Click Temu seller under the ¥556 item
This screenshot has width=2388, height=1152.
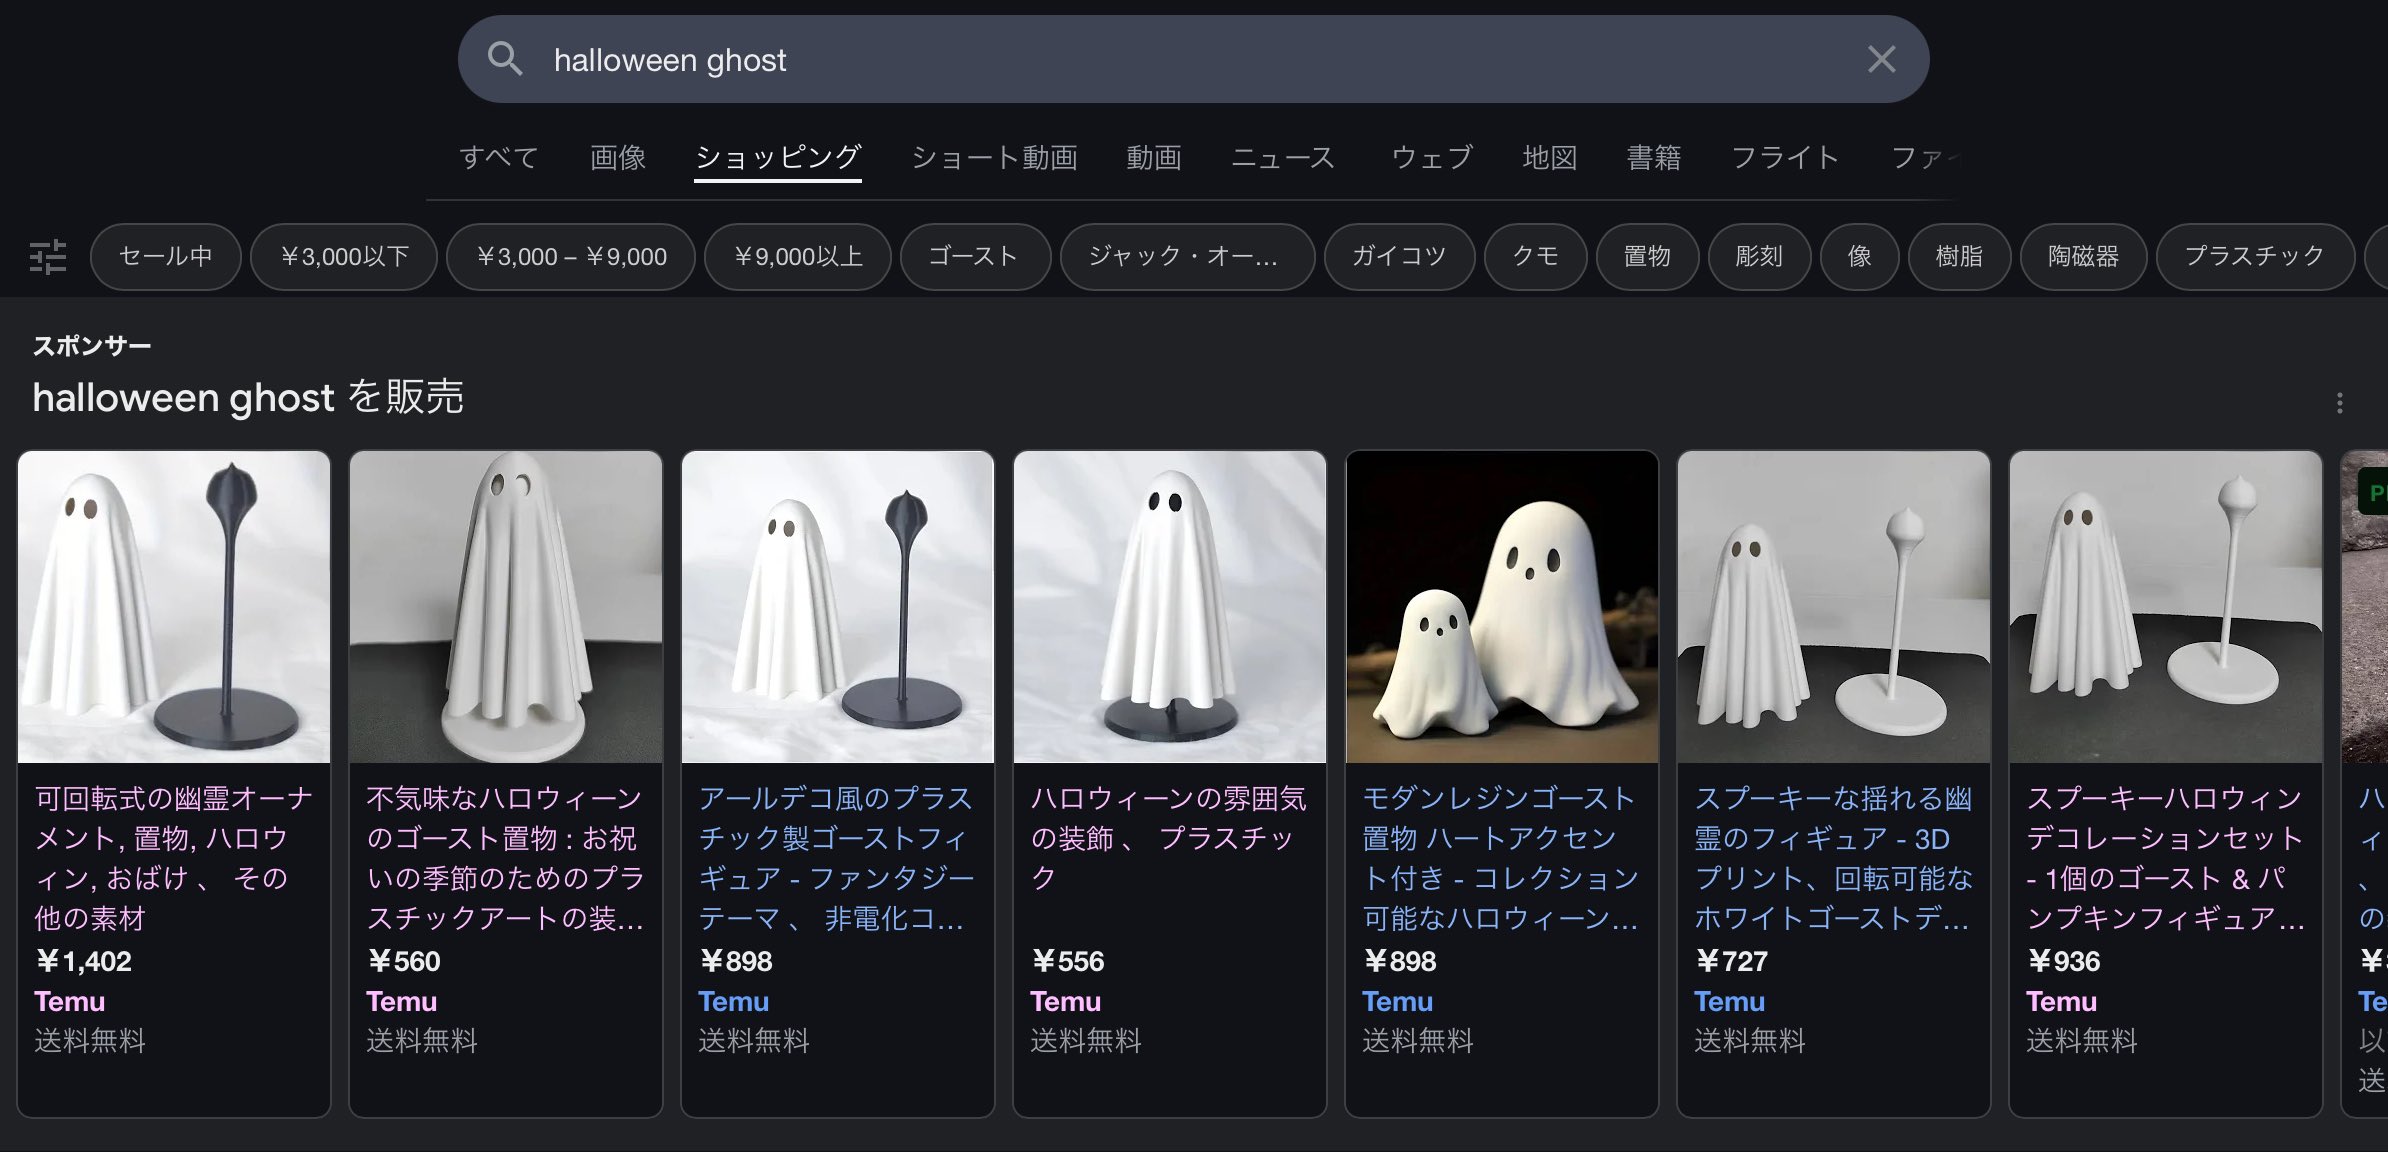(1065, 1001)
